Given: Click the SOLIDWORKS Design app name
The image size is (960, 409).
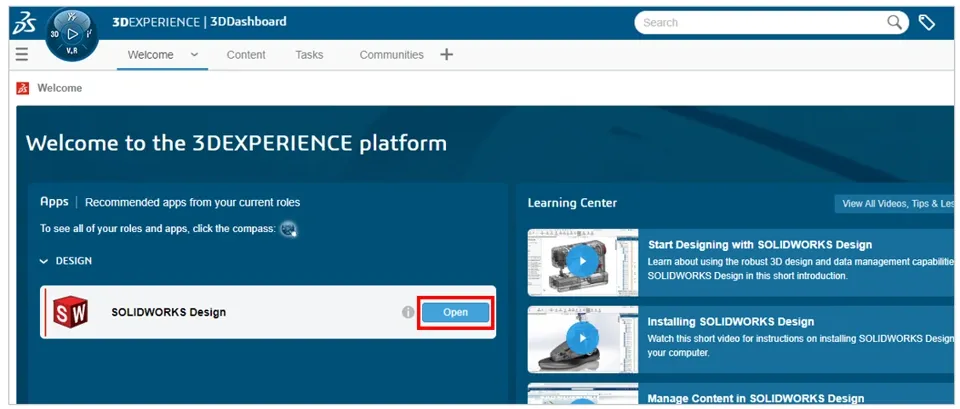Looking at the screenshot, I should 168,312.
